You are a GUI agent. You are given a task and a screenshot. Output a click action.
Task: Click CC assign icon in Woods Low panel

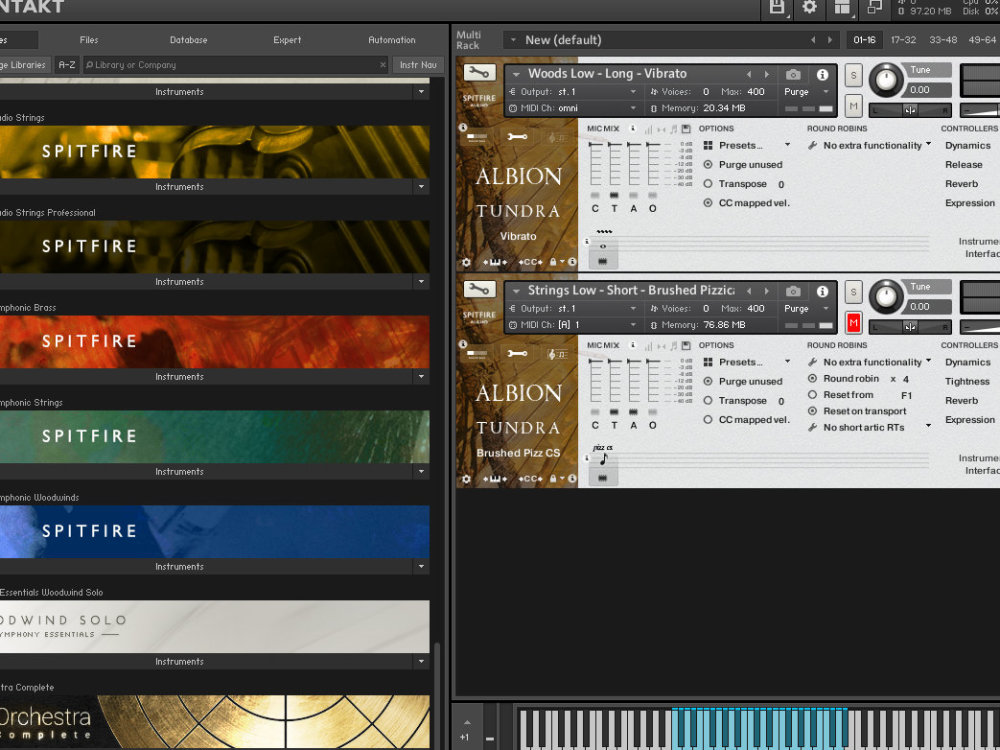530,262
